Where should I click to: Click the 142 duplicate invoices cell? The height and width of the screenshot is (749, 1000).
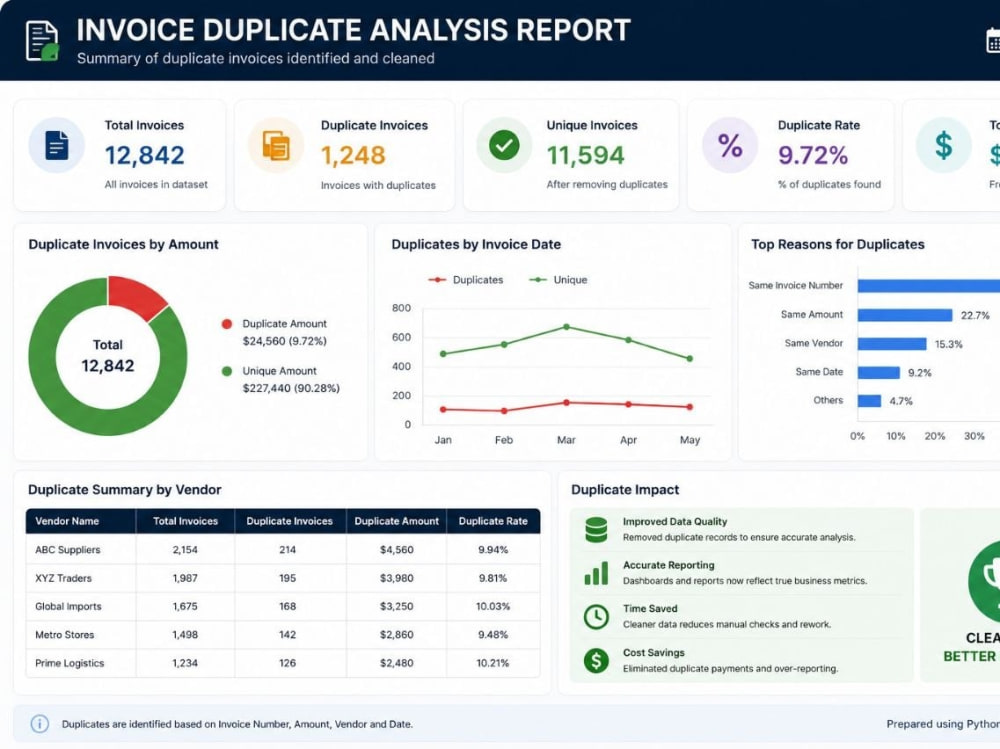tap(288, 635)
